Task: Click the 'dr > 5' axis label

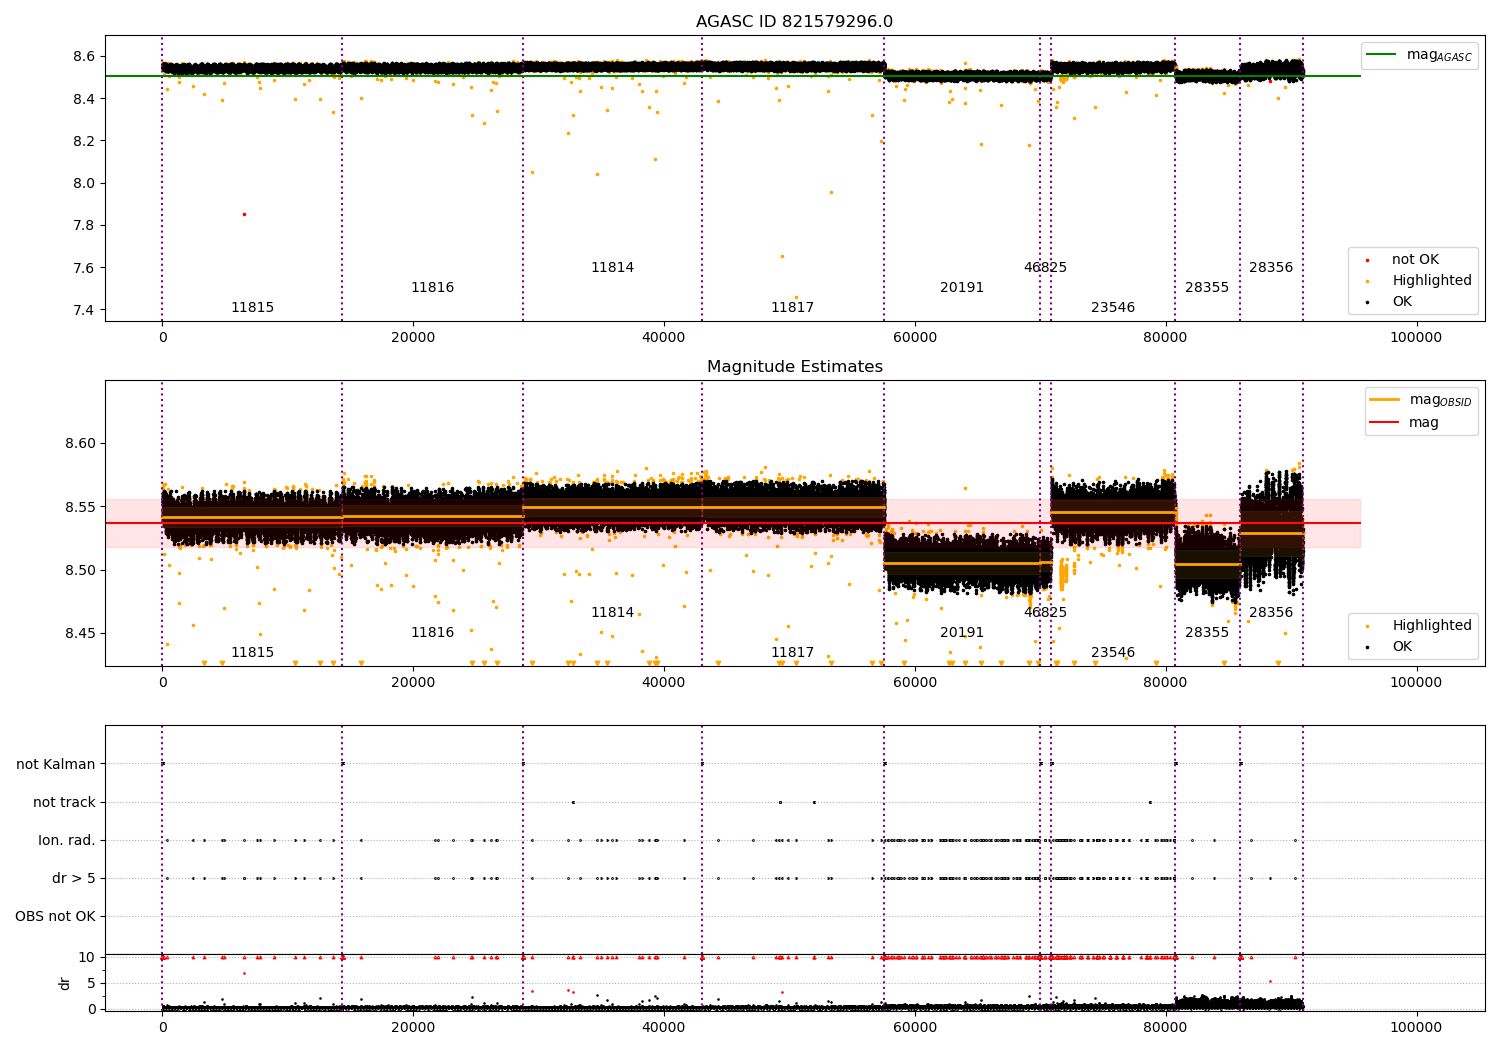Action: (74, 878)
